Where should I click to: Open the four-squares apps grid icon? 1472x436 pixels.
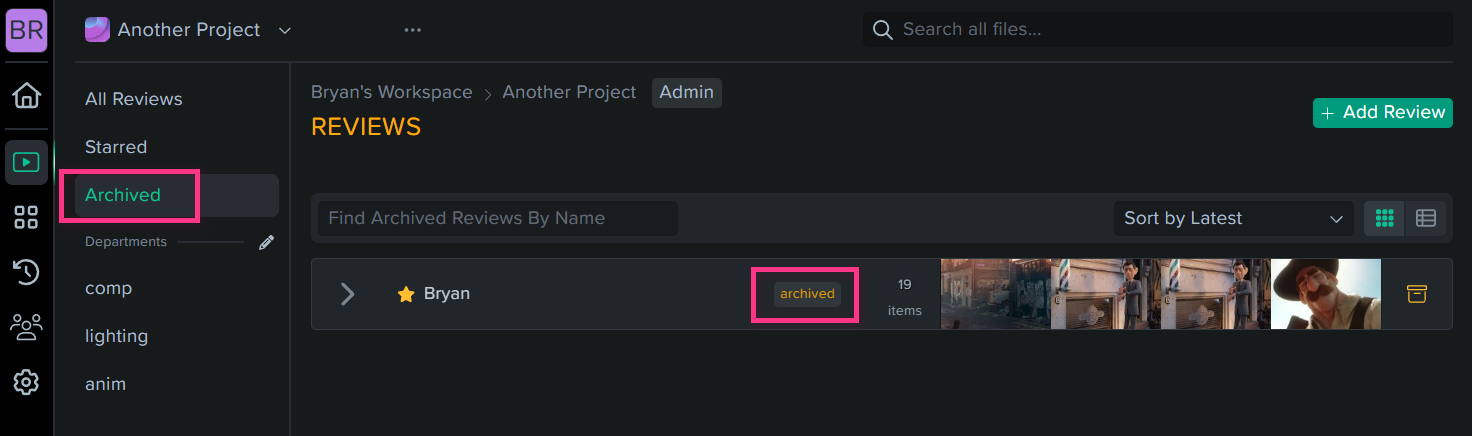(x=26, y=218)
